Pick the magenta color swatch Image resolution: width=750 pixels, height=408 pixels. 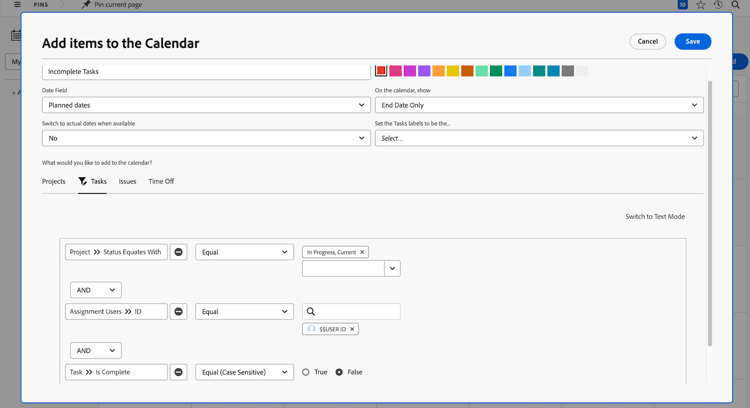tap(409, 71)
